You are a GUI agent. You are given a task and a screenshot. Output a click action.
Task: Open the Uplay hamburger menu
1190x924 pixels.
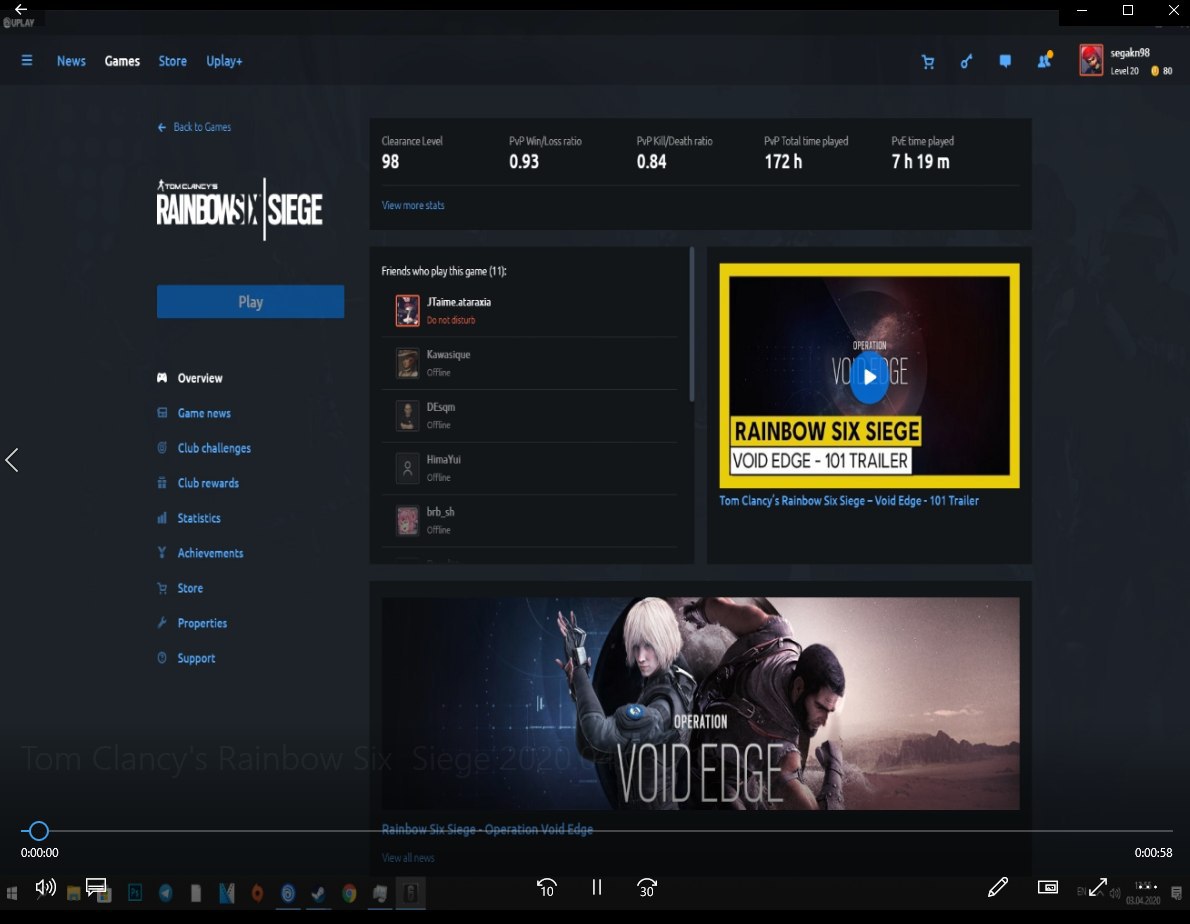[x=27, y=60]
